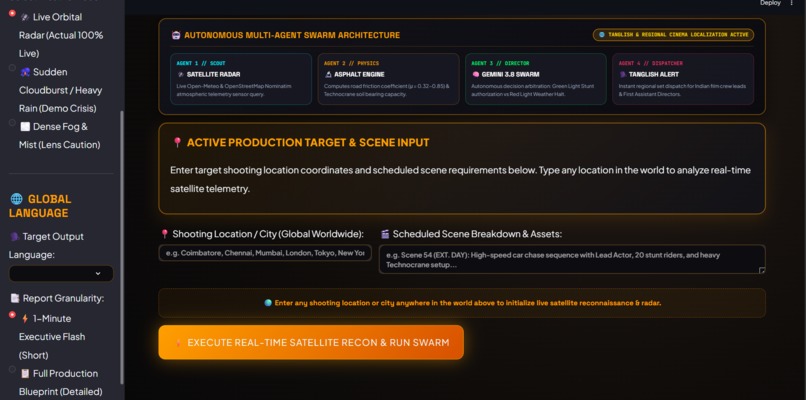Click Execute Real-Time Satellite Recon & Run Swarm

[x=311, y=342]
